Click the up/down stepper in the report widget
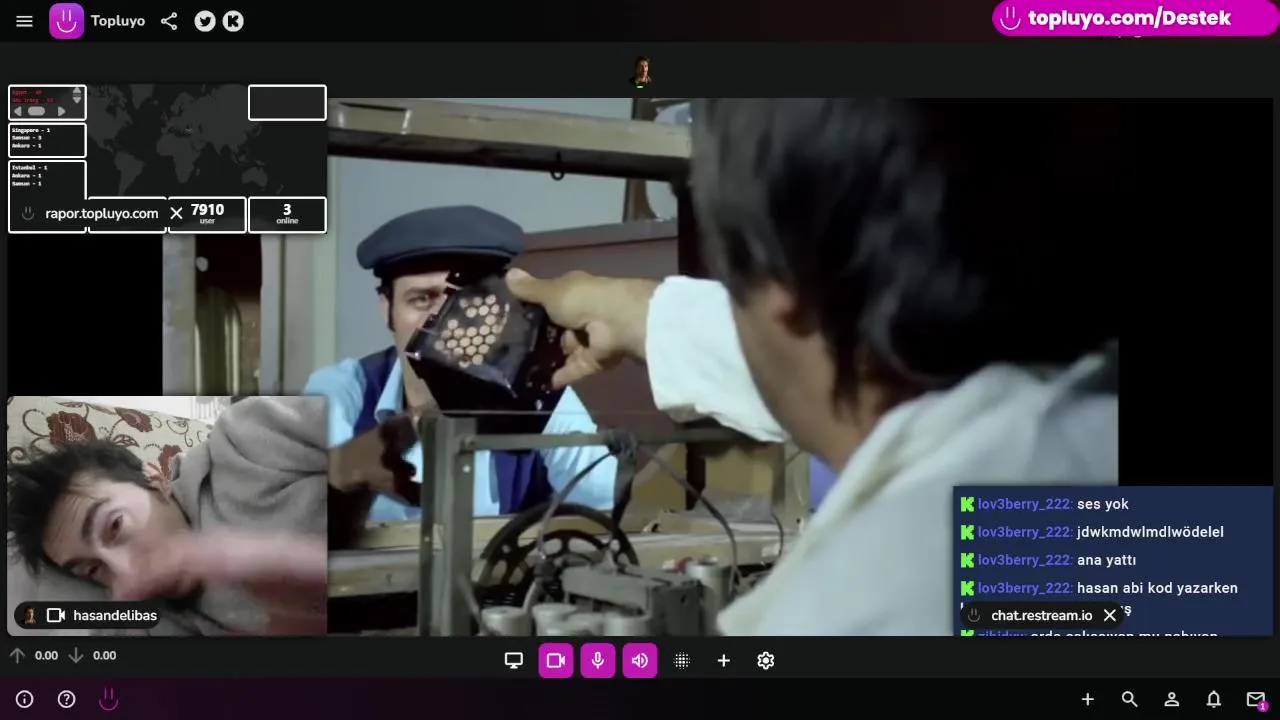 pos(77,95)
